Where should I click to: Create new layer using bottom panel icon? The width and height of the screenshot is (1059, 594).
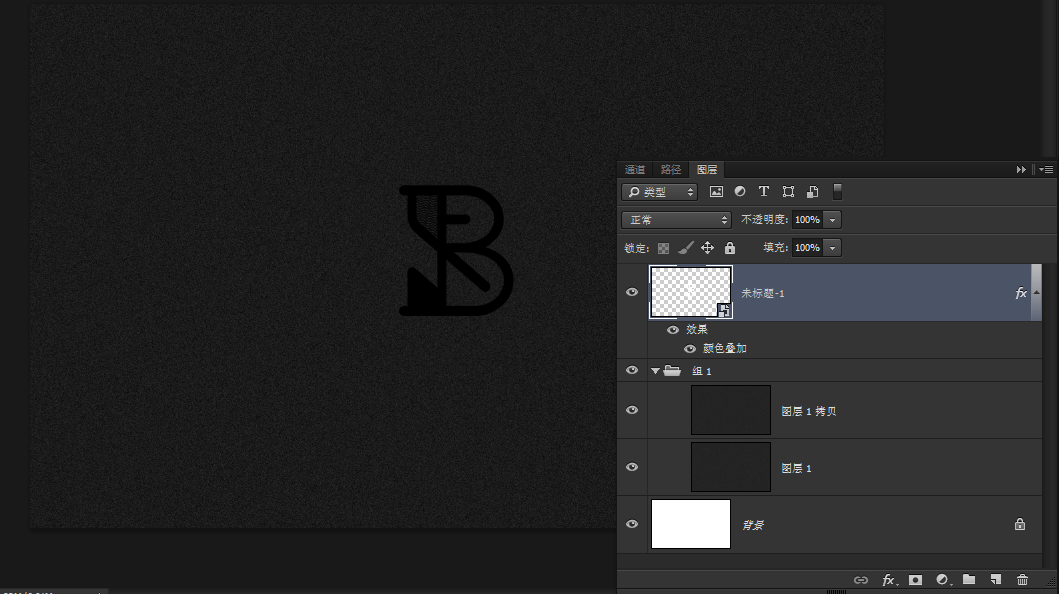click(996, 580)
